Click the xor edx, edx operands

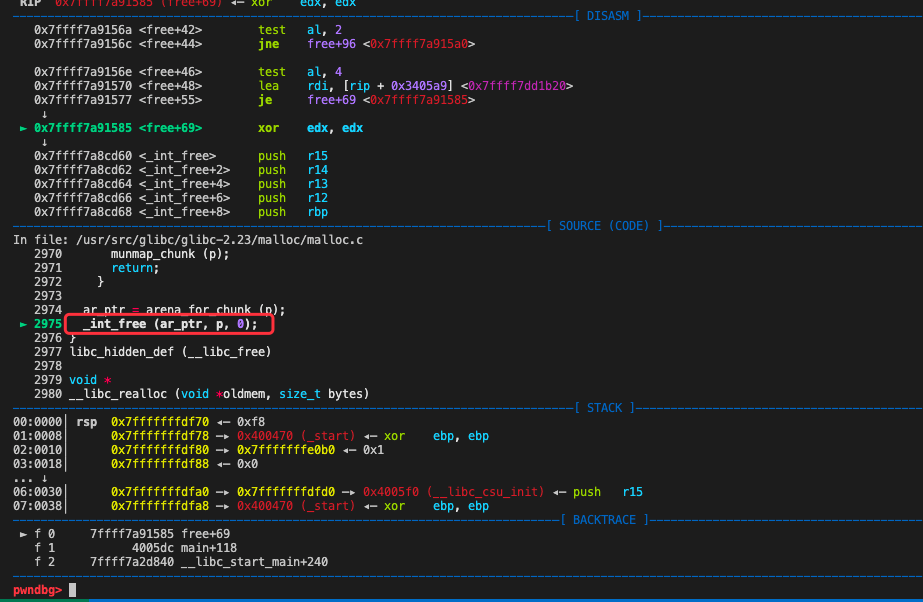335,128
